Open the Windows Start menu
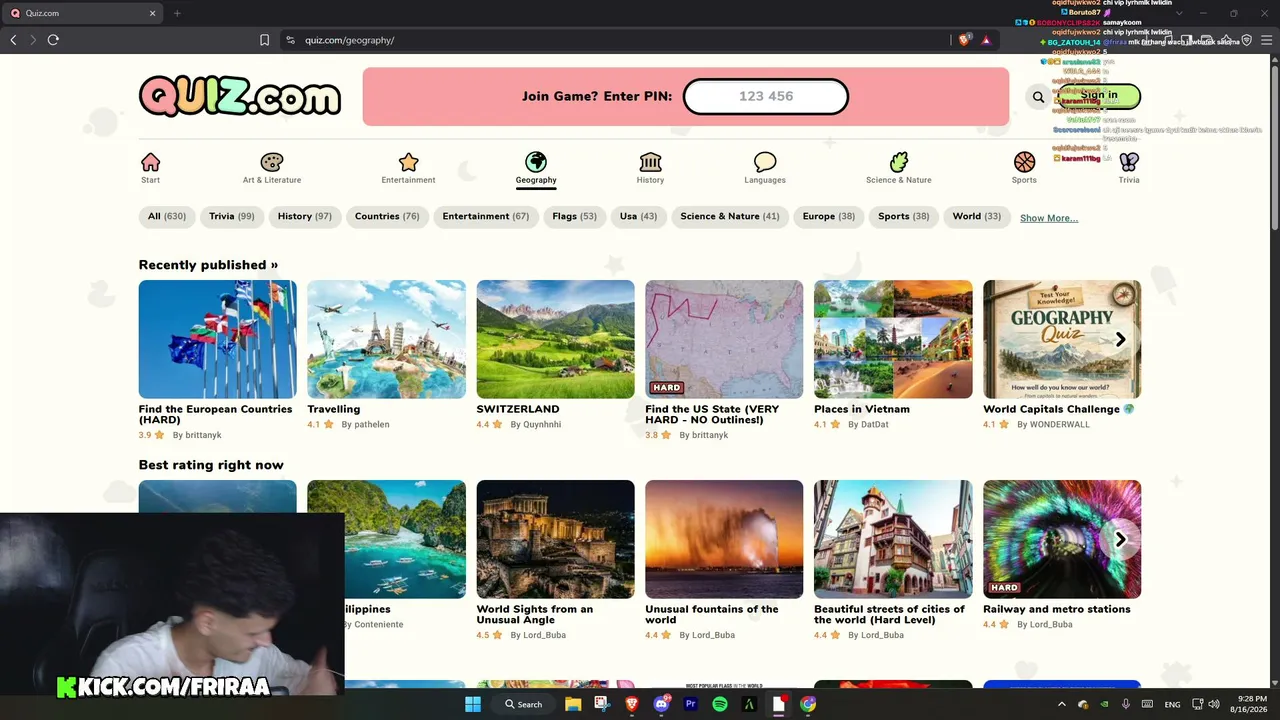 [x=473, y=704]
